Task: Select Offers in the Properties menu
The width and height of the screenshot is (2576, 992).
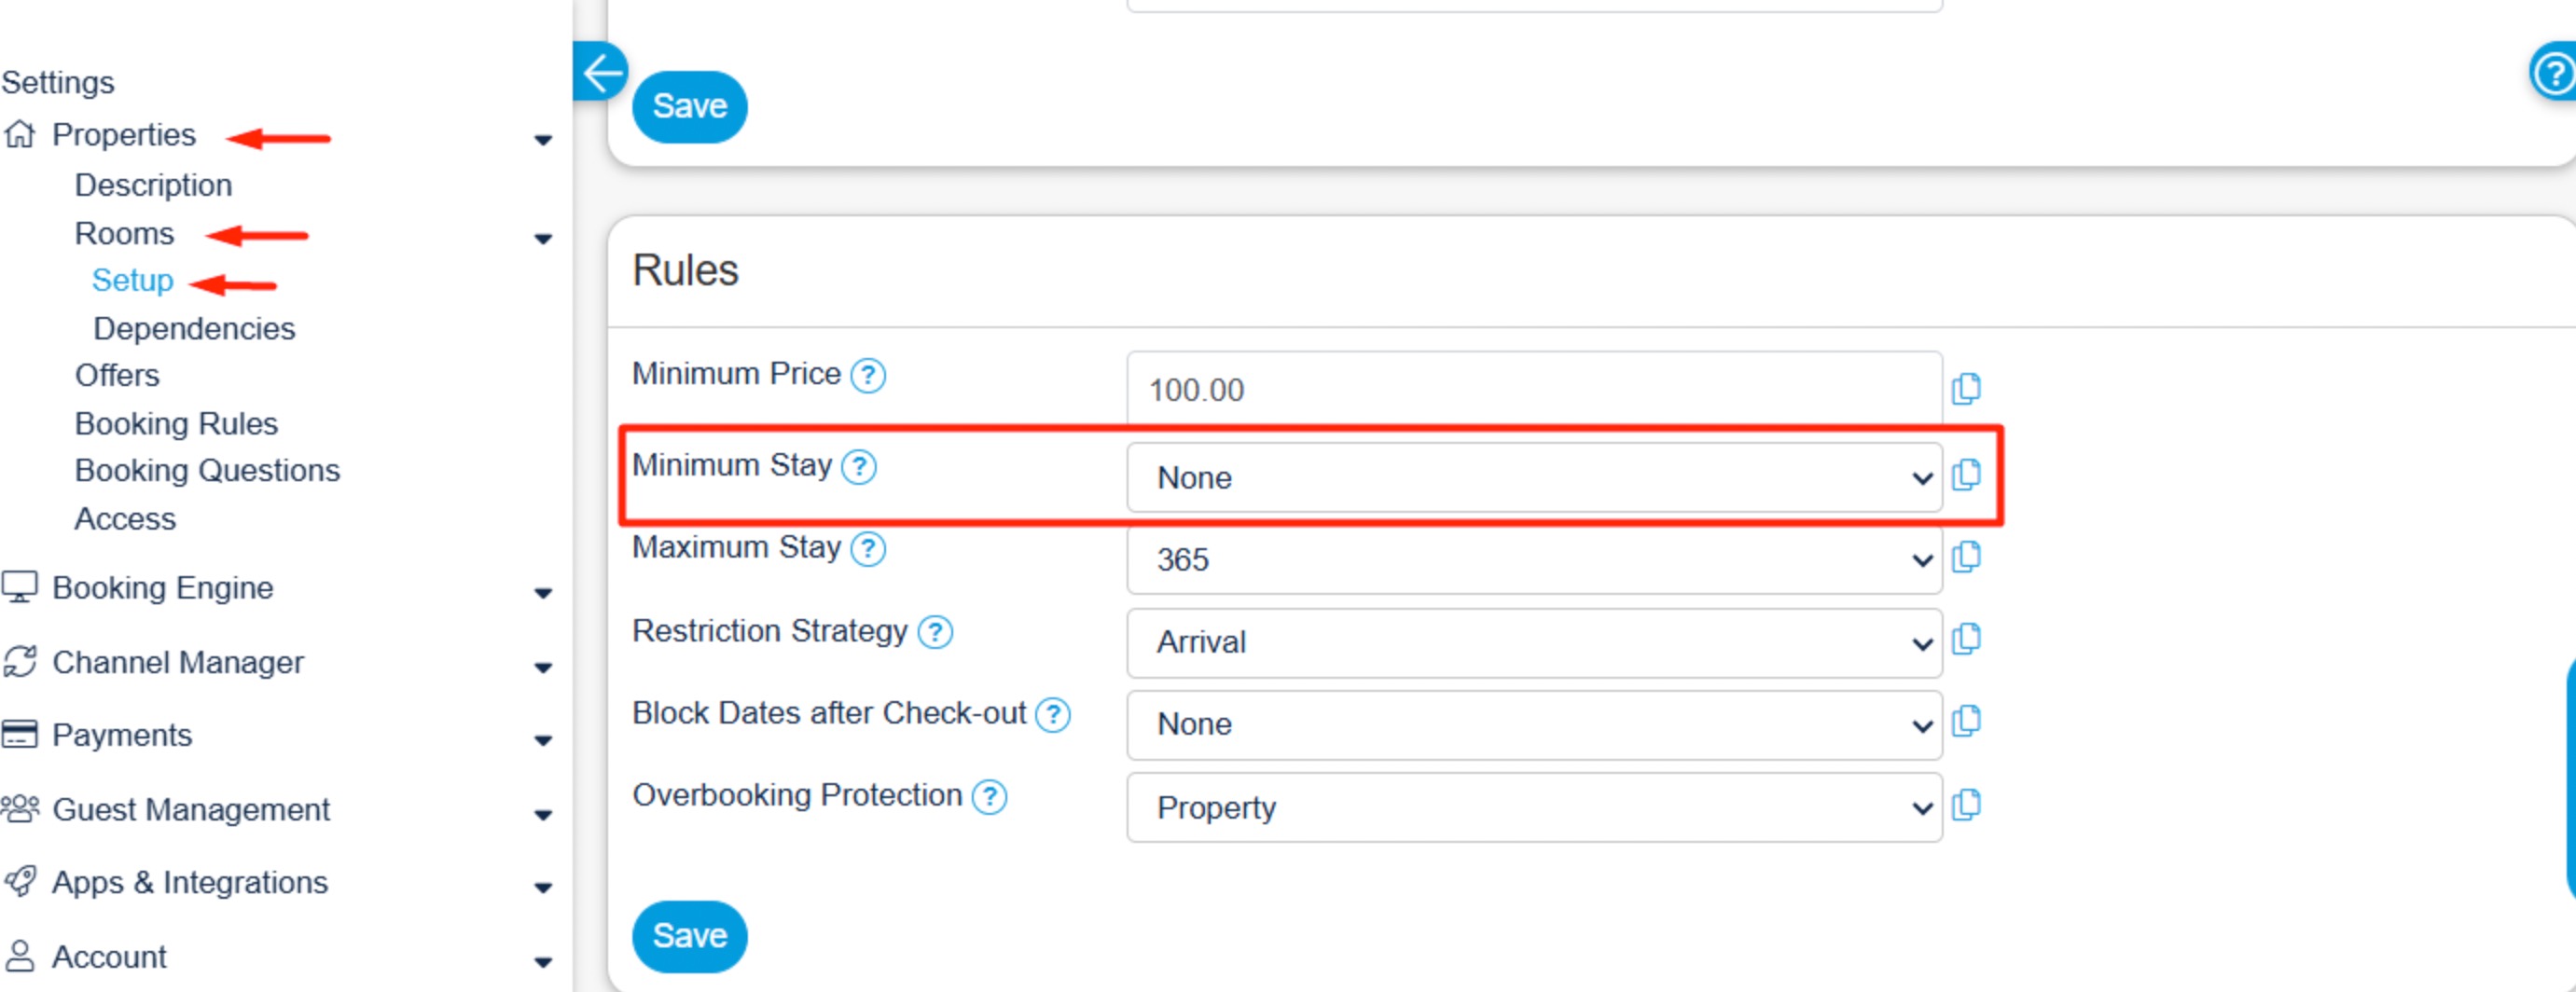Action: coord(117,376)
